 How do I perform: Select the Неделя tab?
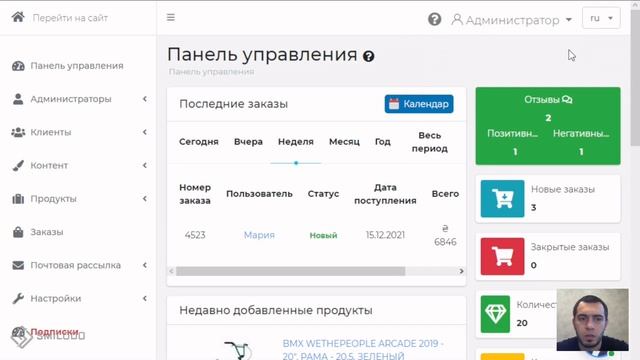click(296, 142)
